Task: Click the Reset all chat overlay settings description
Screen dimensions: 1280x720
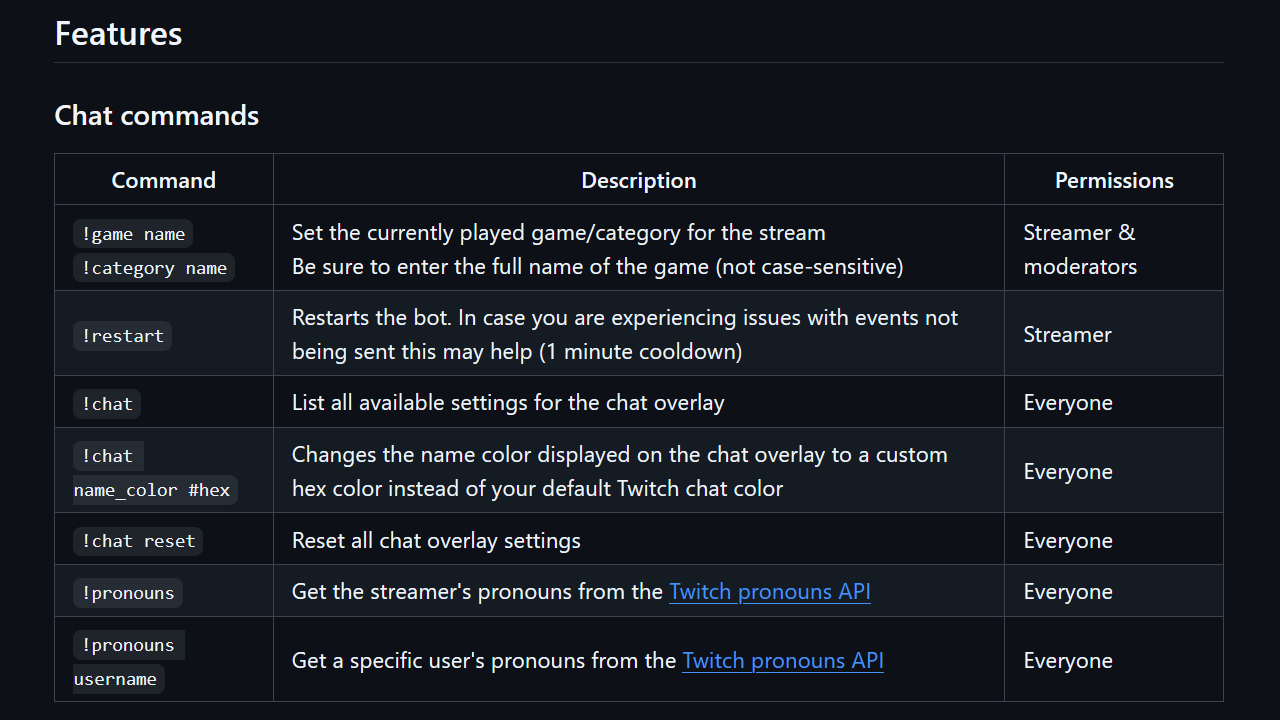Action: point(436,541)
